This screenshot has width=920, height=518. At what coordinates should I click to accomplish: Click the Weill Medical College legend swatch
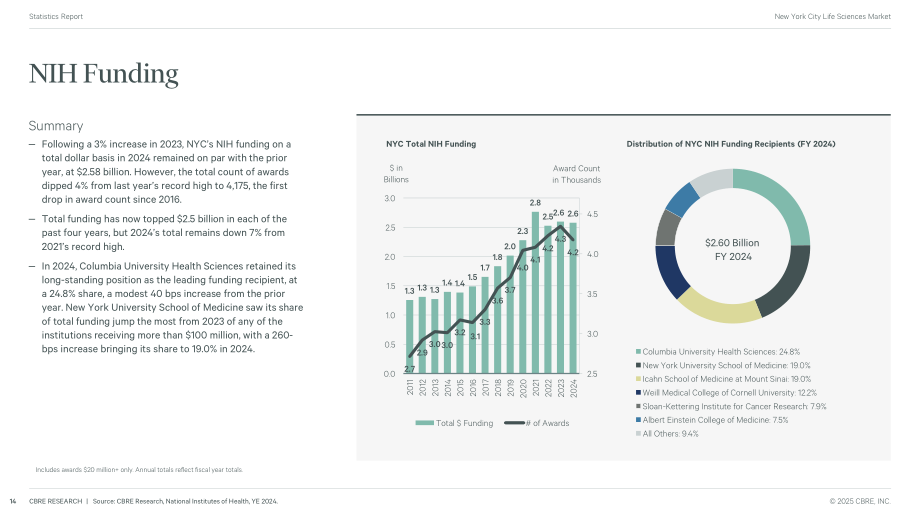tap(638, 392)
